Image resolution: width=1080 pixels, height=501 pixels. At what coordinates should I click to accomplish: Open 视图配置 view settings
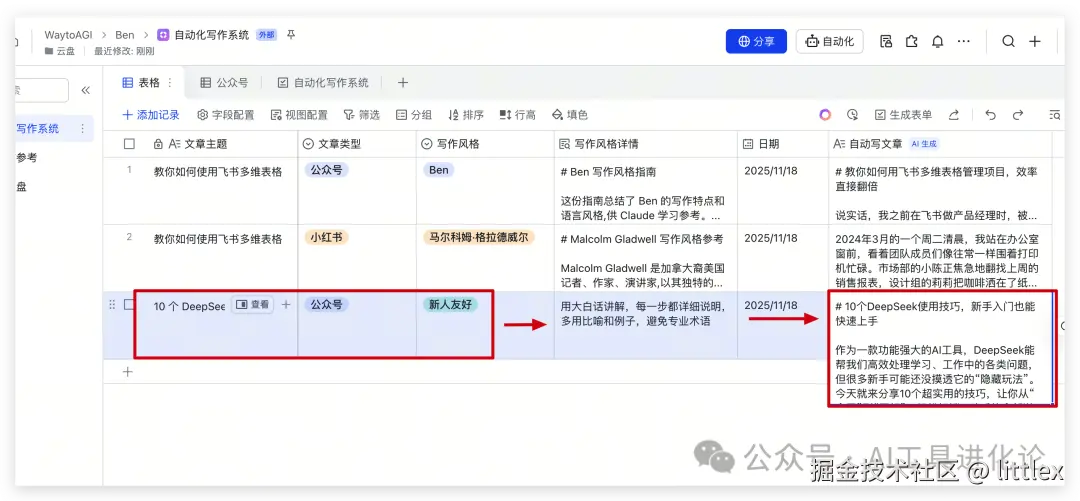point(299,115)
